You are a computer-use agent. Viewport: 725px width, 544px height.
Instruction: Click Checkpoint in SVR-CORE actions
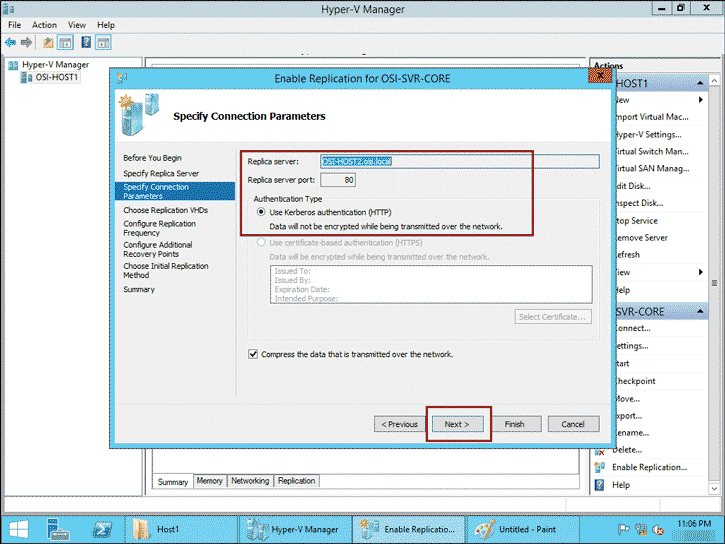pyautogui.click(x=635, y=381)
